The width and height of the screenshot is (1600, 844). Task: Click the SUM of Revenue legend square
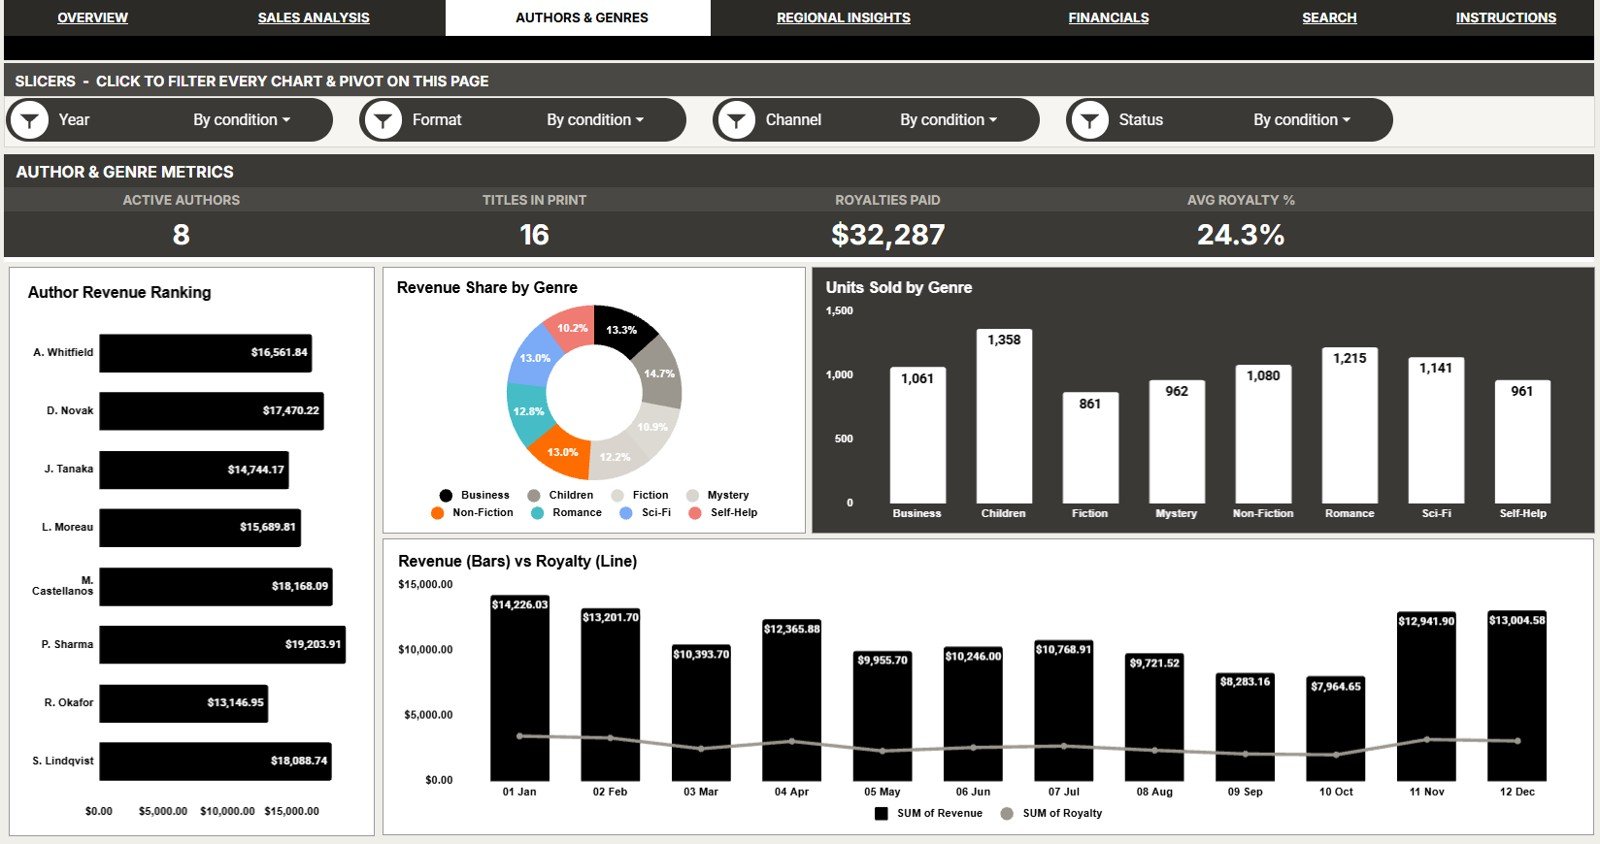pos(881,813)
